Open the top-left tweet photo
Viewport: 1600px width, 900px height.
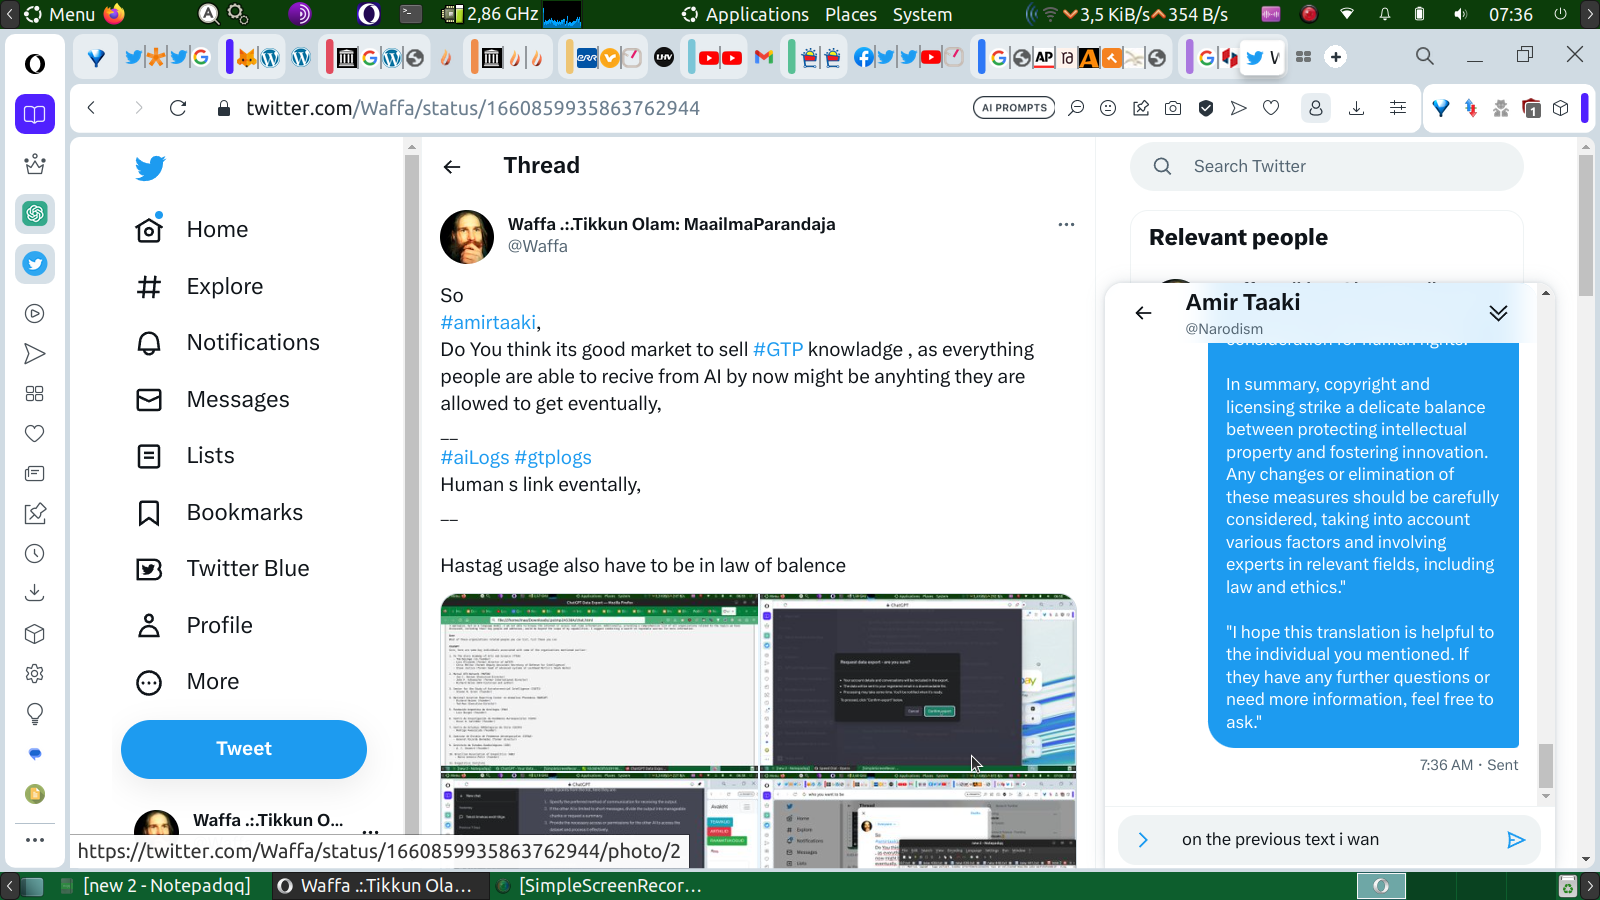(x=599, y=681)
